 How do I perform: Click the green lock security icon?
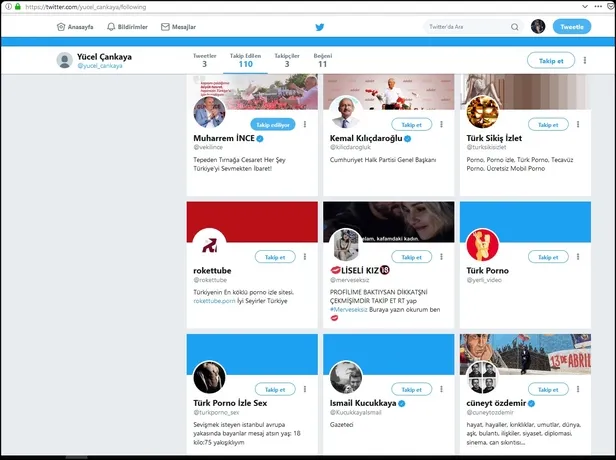[x=18, y=7]
